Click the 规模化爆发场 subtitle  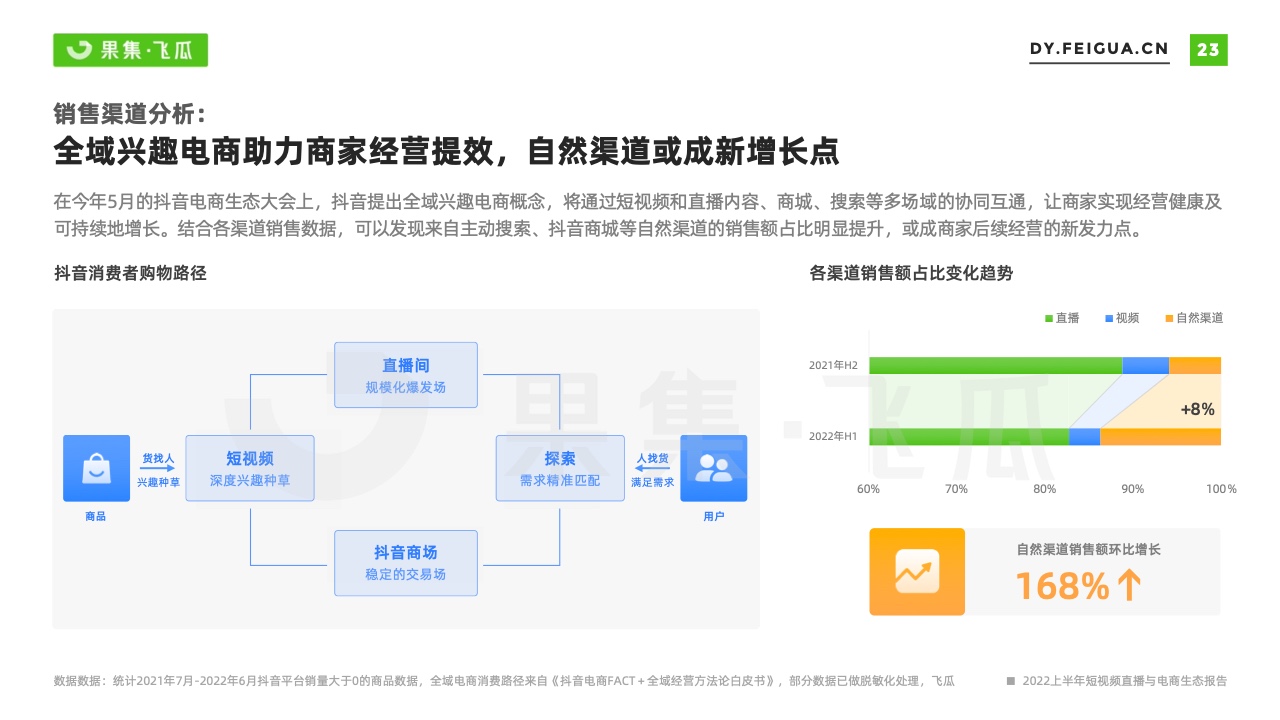tap(405, 387)
